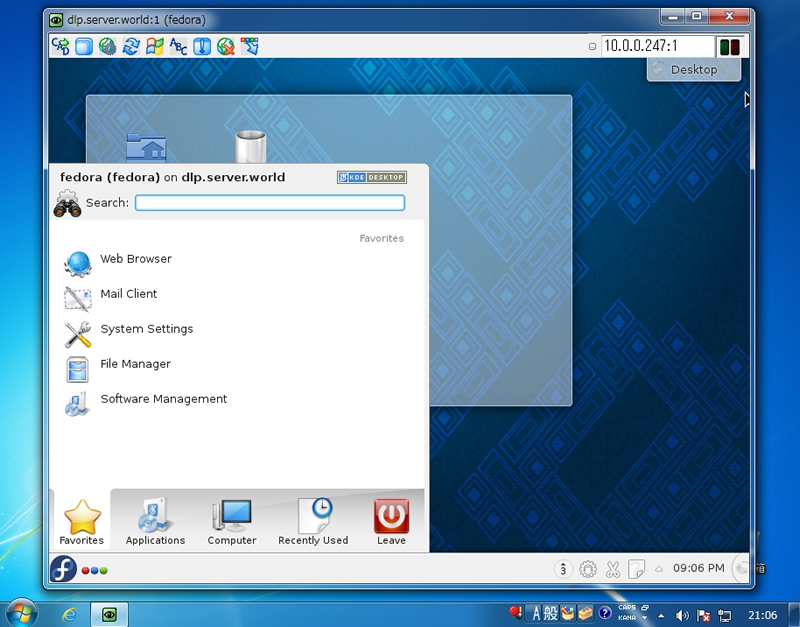Screen dimensions: 800x627
Task: Click the Fedora kickoff launcher button
Action: click(63, 569)
